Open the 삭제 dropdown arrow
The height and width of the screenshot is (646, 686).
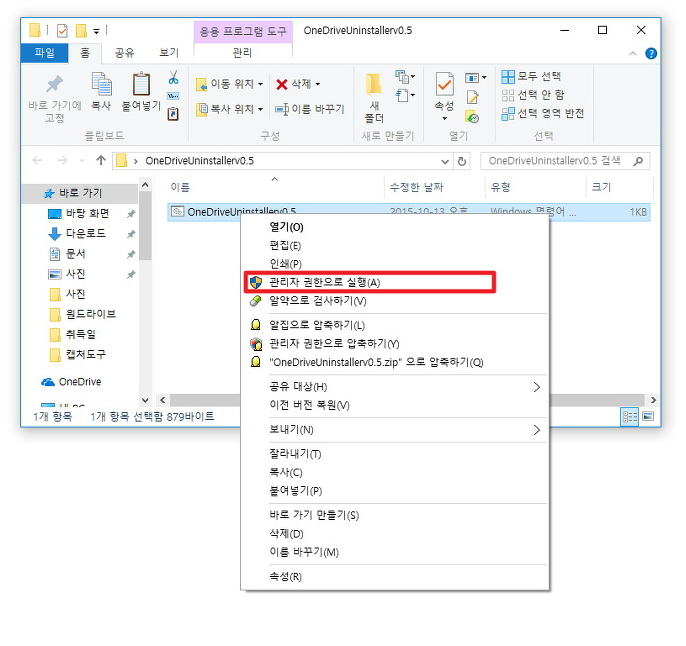[318, 84]
